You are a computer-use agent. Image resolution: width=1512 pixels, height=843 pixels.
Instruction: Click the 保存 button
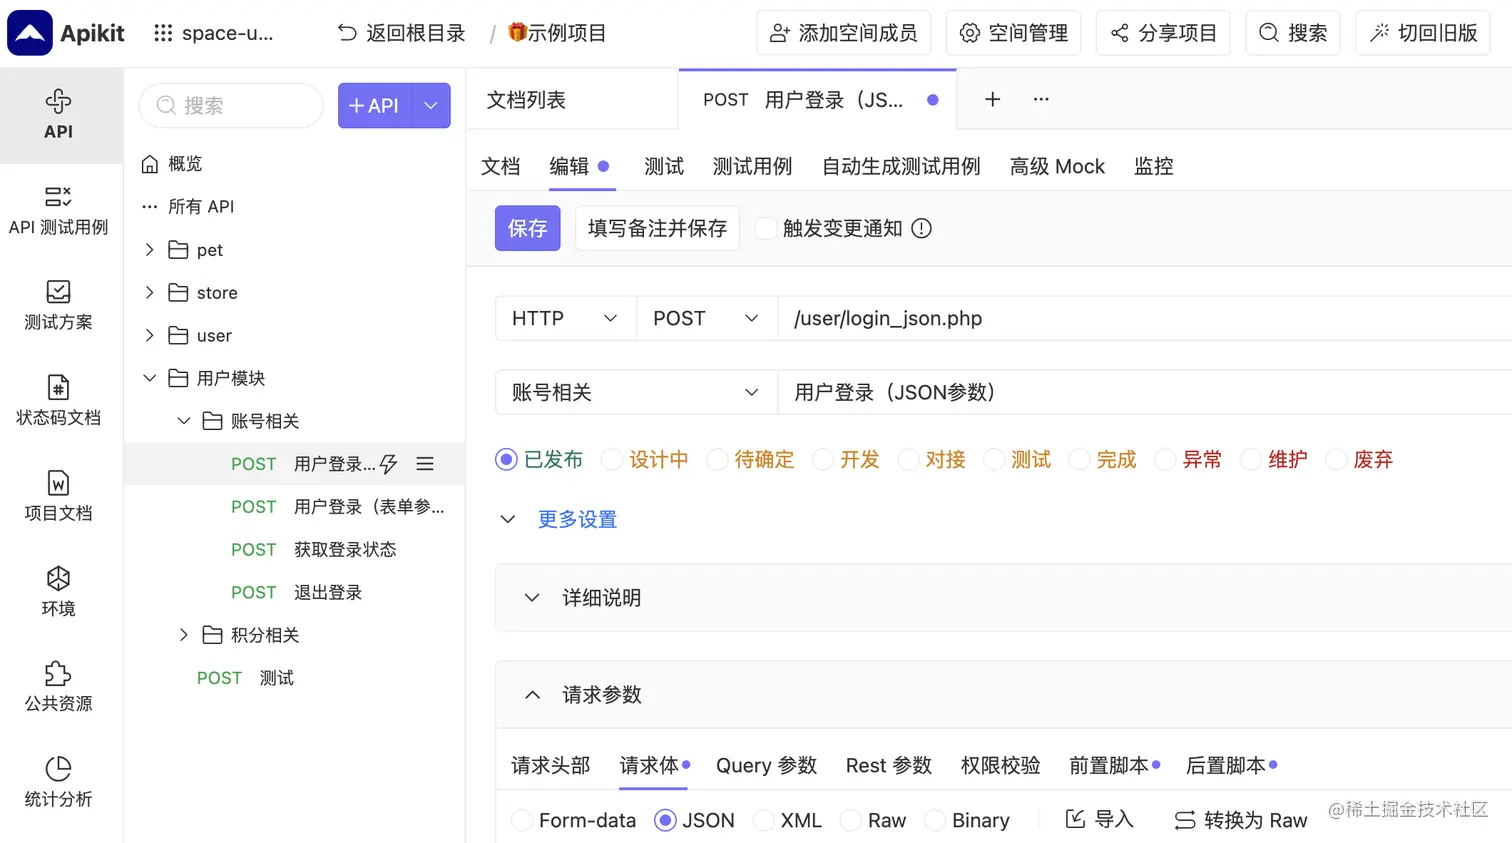click(527, 228)
